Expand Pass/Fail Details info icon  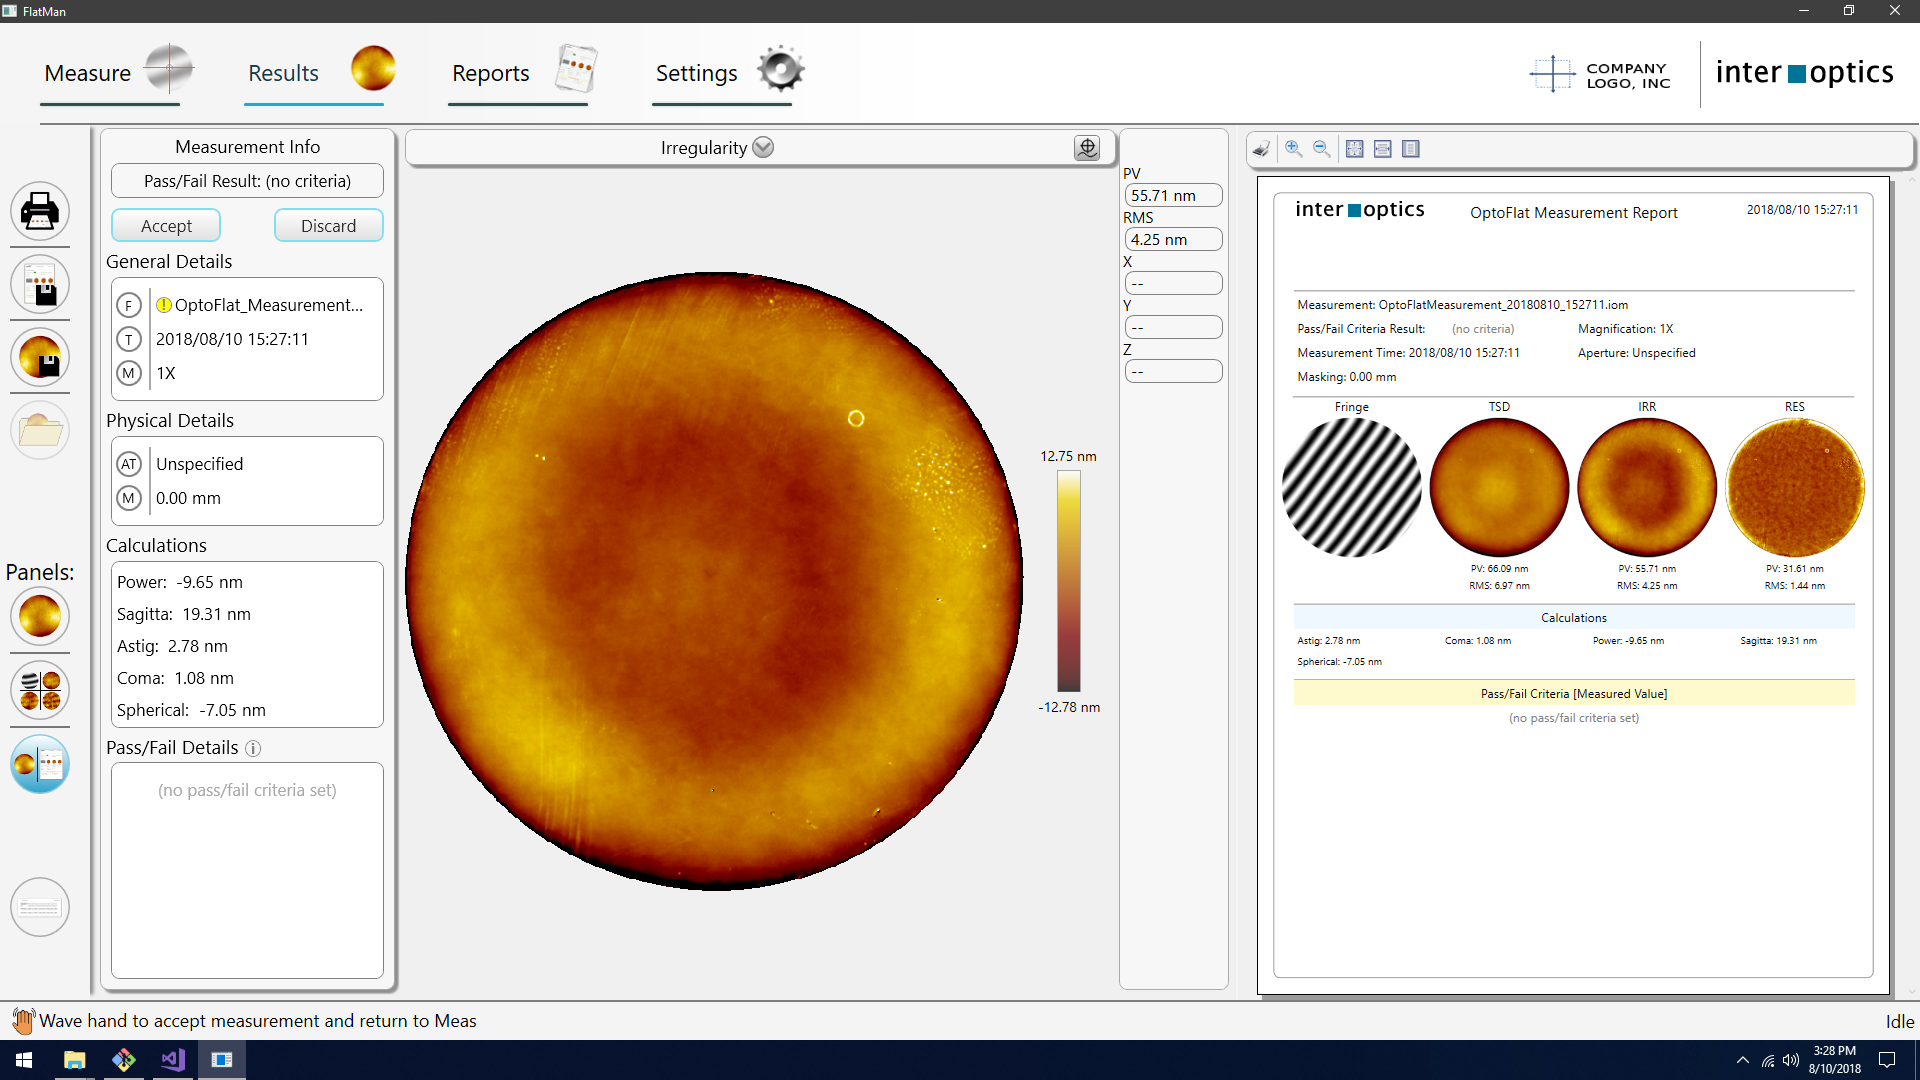pyautogui.click(x=253, y=748)
